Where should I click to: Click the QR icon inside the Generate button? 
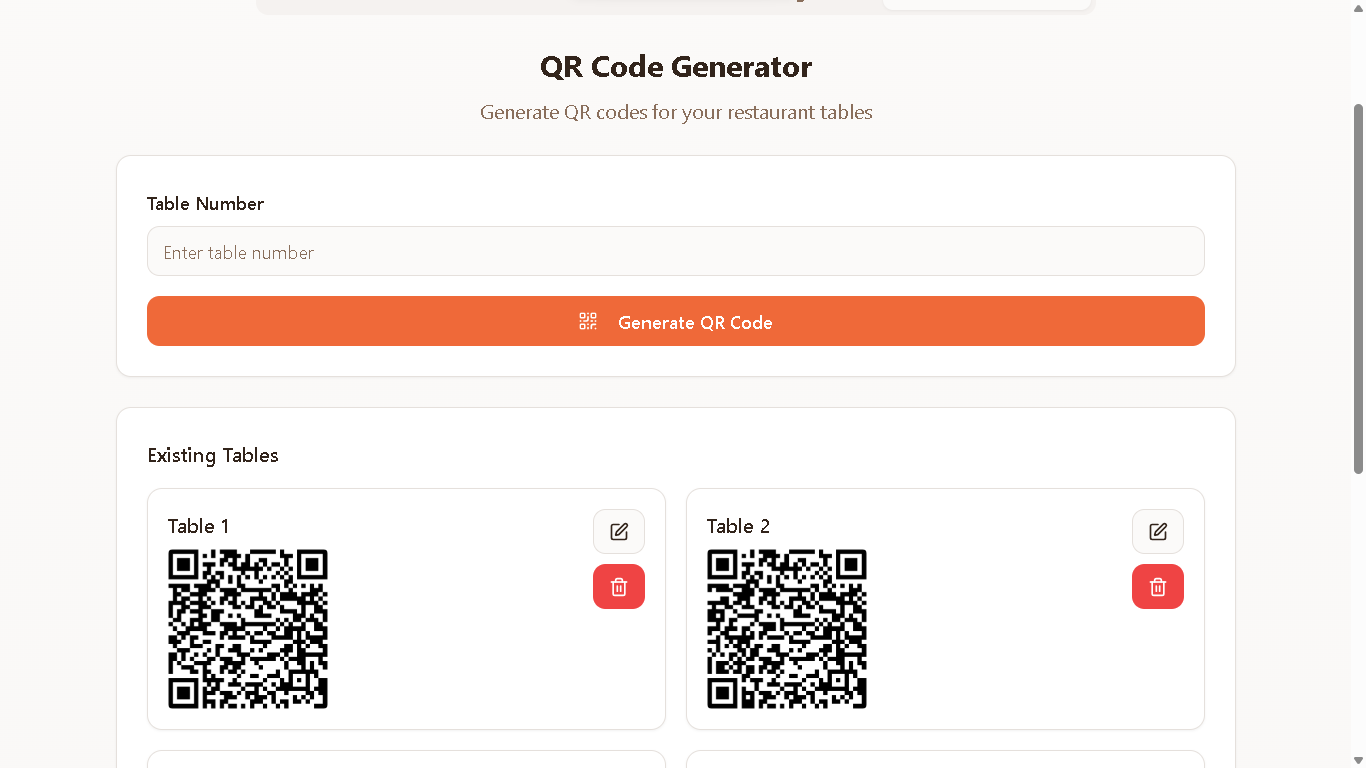[588, 322]
